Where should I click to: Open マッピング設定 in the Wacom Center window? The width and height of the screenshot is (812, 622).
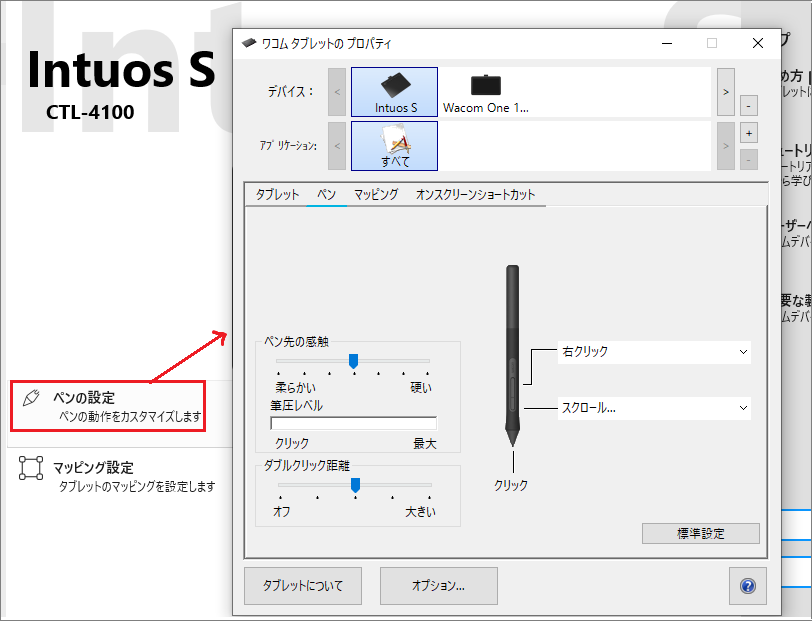[x=117, y=475]
